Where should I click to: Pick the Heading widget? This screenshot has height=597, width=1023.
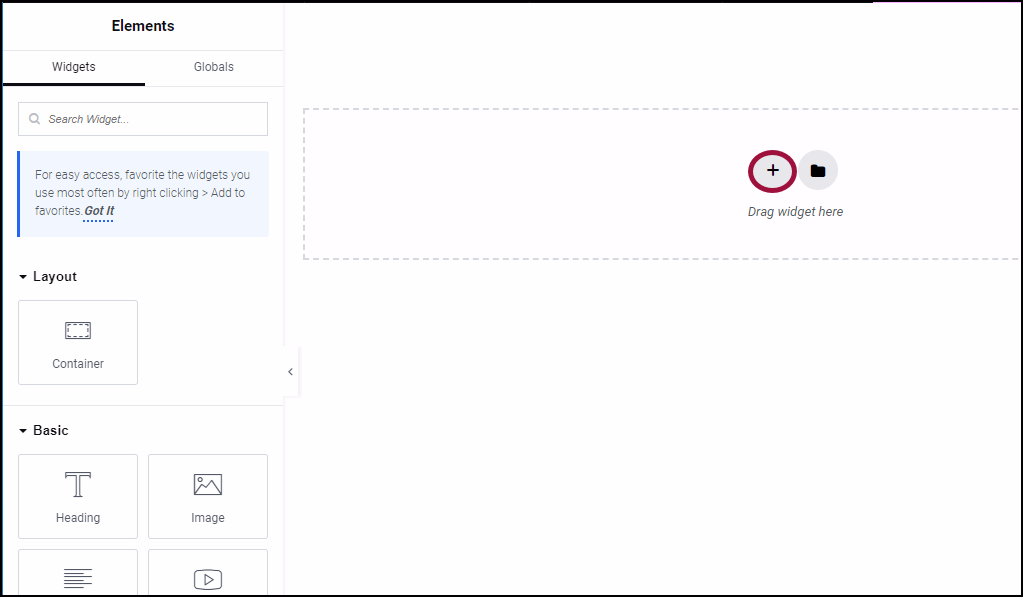coord(78,496)
